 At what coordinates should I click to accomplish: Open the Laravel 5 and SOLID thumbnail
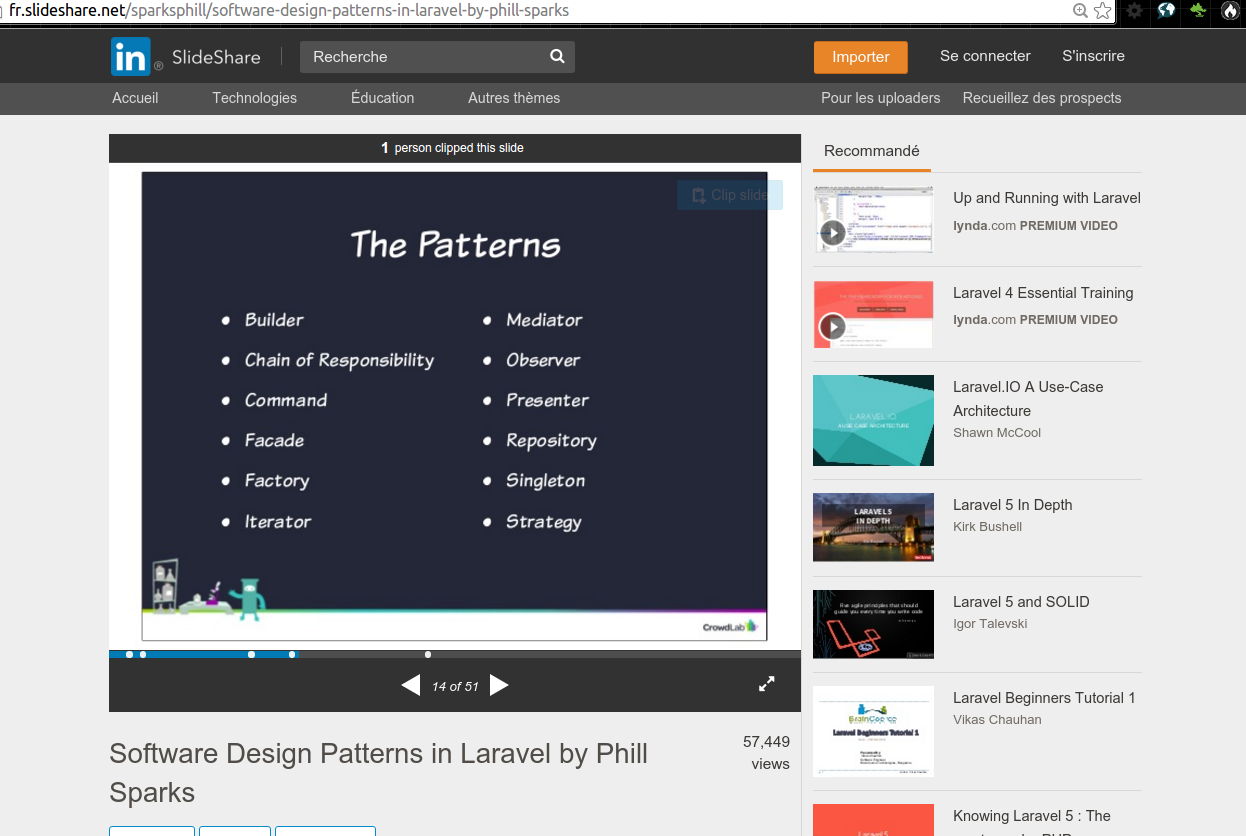(x=873, y=624)
